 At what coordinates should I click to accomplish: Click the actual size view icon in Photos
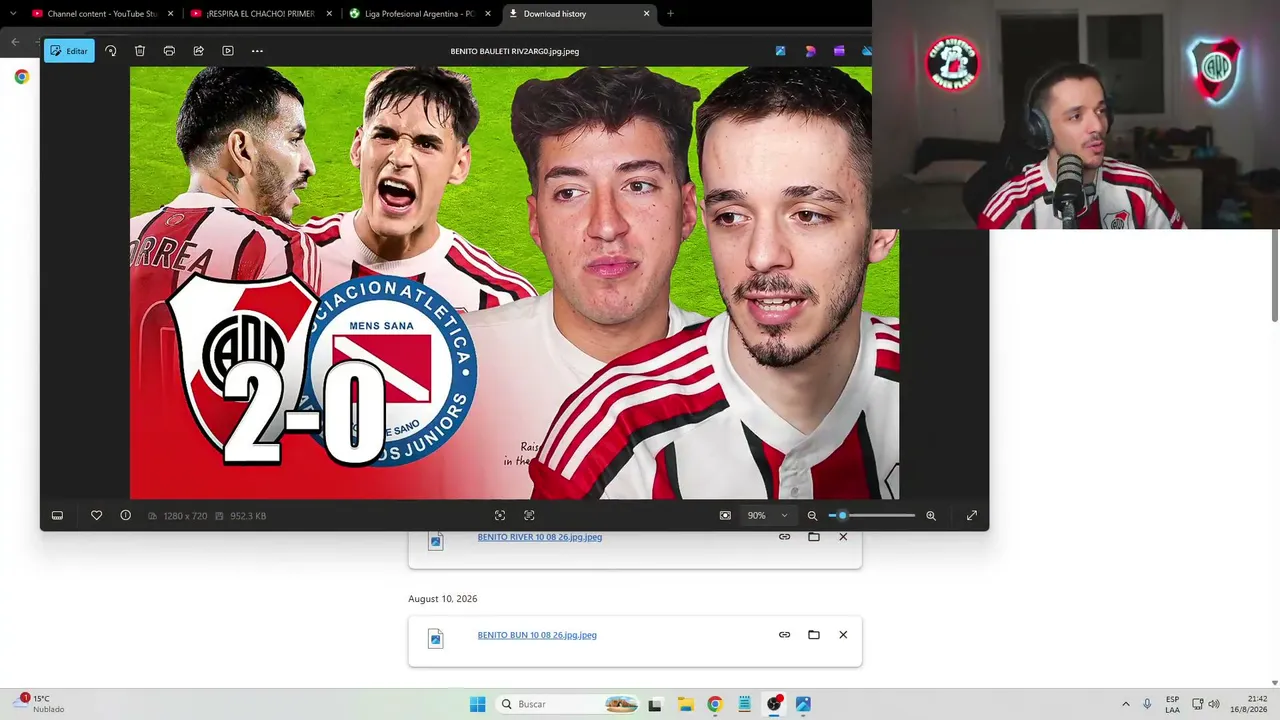coord(529,516)
